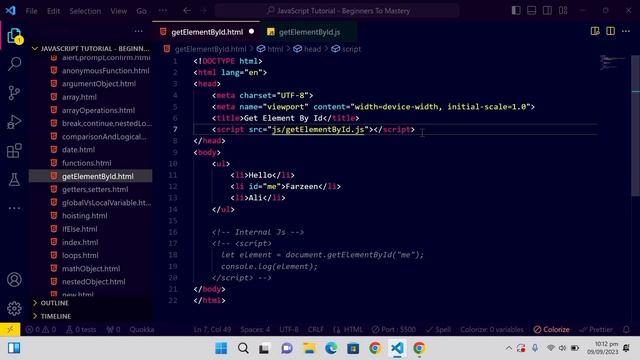
Task: Toggle the Colorize status bar item
Action: [x=551, y=329]
